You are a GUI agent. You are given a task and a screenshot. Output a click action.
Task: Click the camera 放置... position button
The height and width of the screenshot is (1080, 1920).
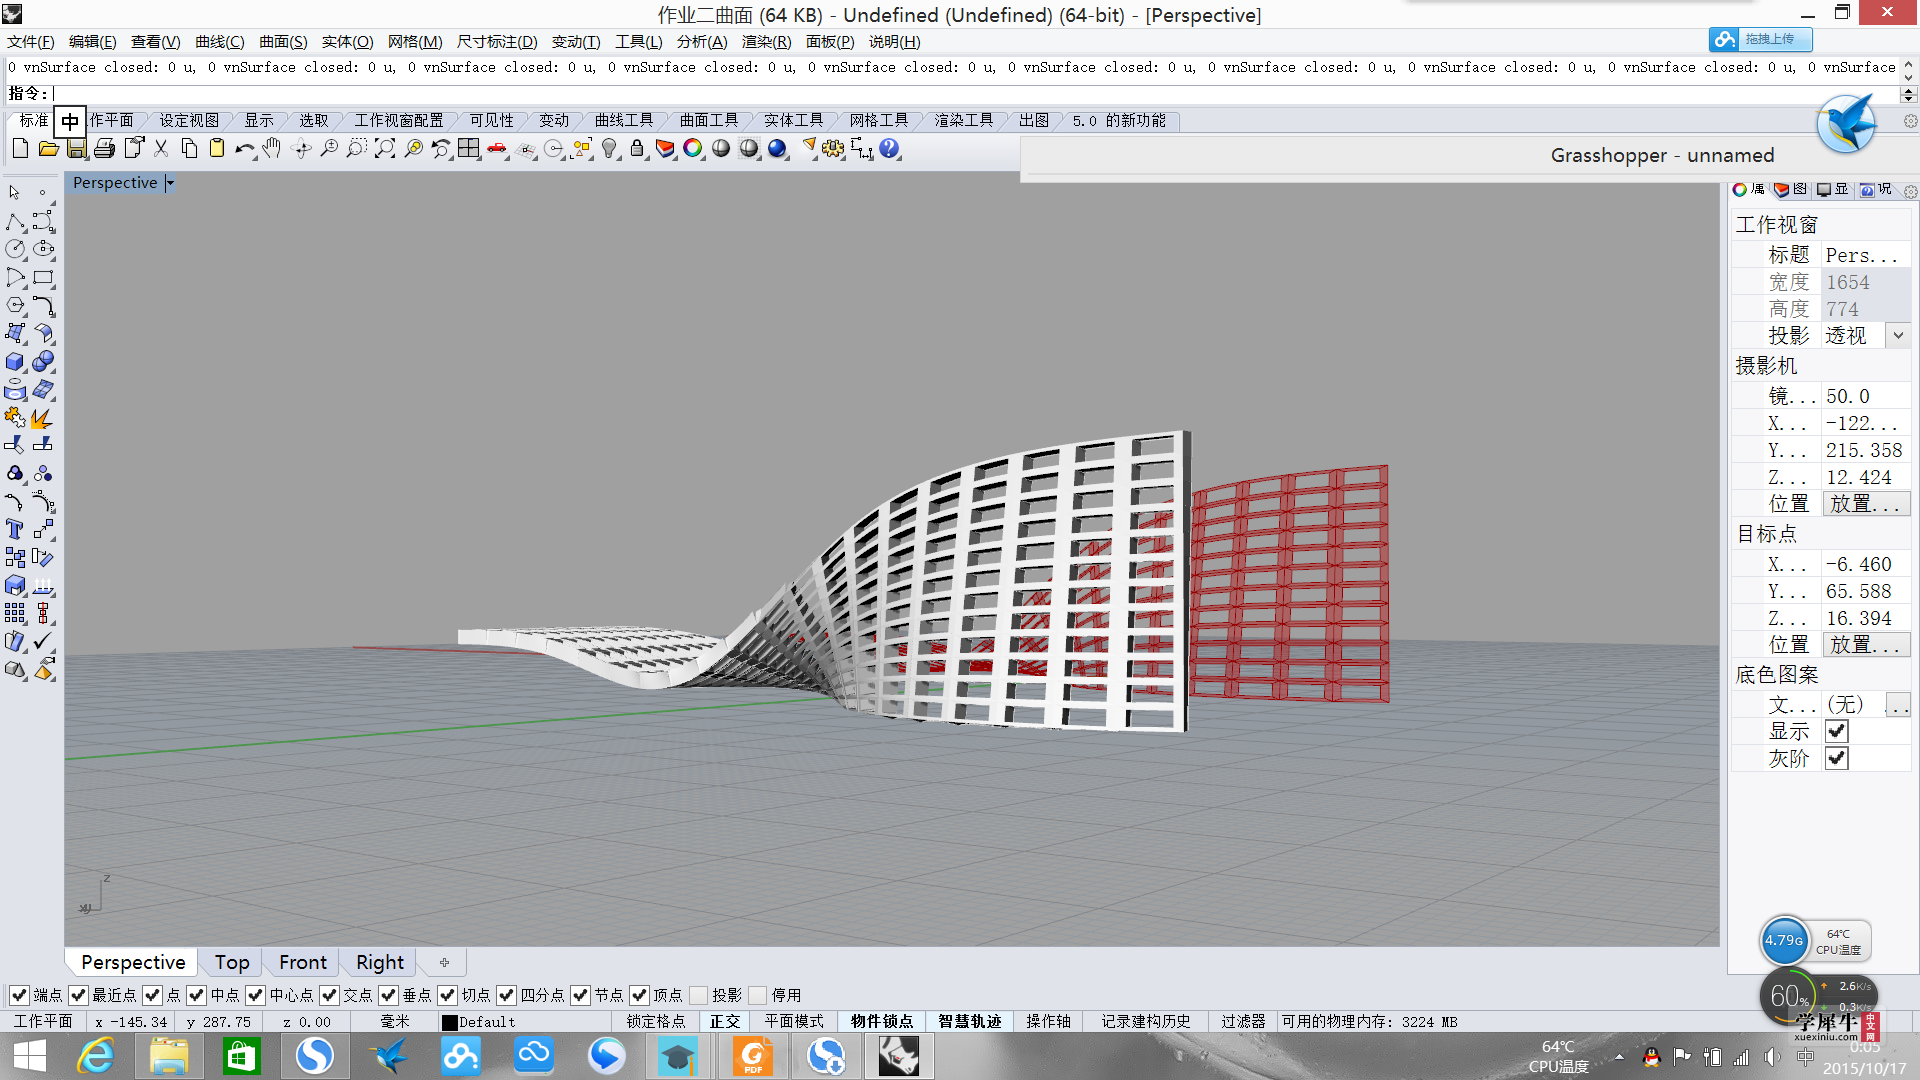pos(1866,504)
